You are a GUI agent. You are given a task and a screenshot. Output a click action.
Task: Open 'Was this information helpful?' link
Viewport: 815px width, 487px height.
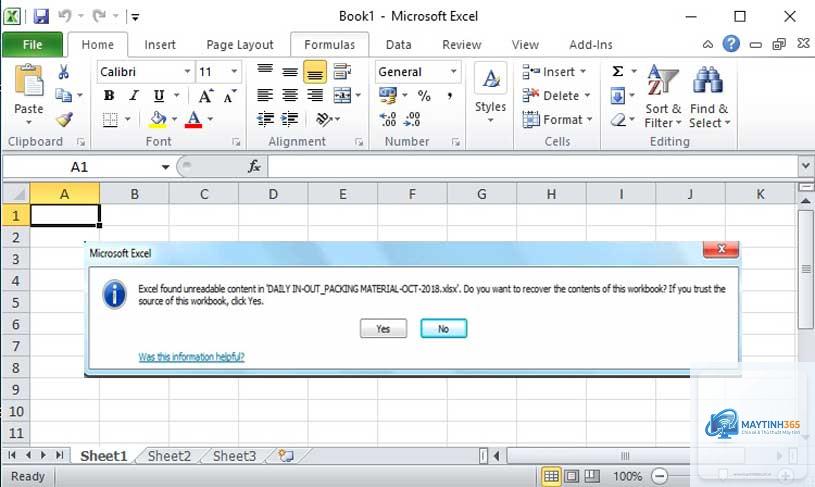point(191,357)
